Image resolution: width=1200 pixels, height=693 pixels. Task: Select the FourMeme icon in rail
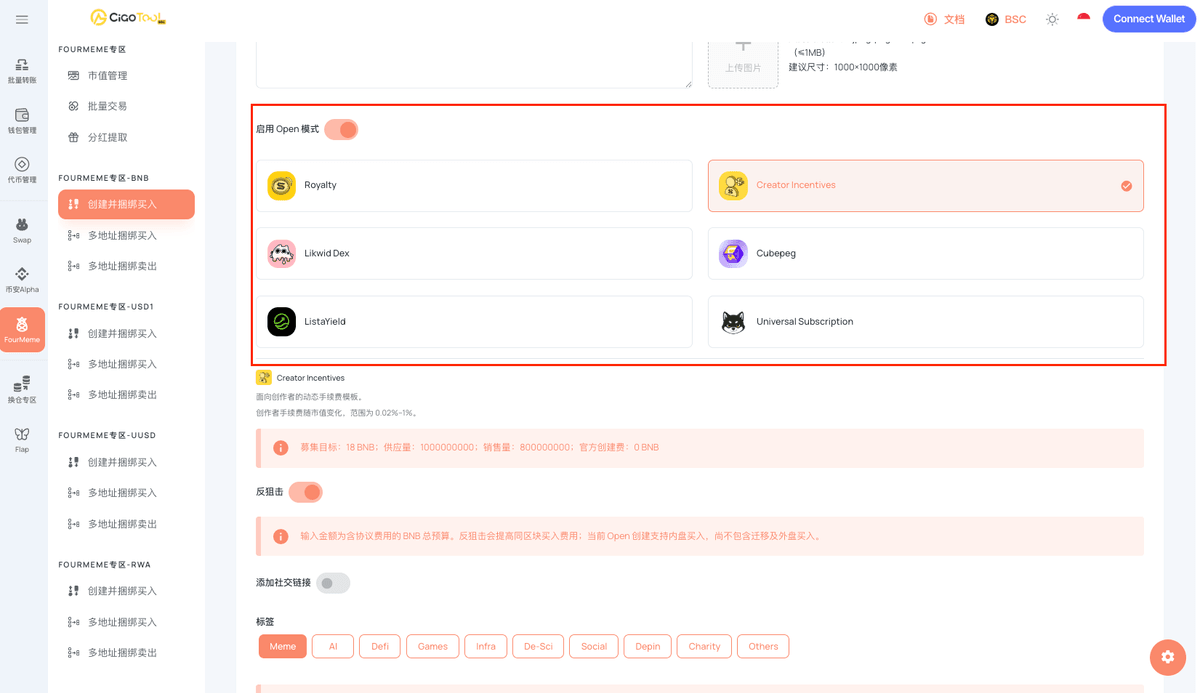coord(22,329)
